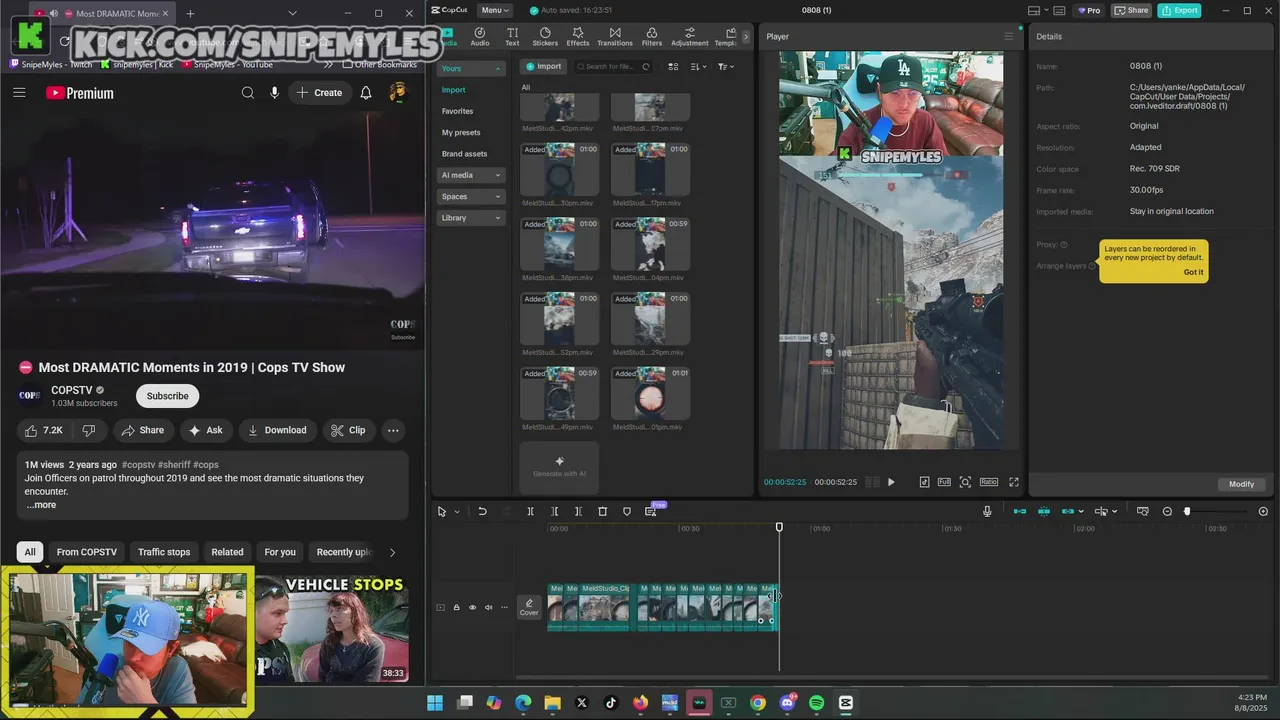The width and height of the screenshot is (1280, 720).
Task: Open the YouTube hamburger guide menu
Action: point(19,93)
